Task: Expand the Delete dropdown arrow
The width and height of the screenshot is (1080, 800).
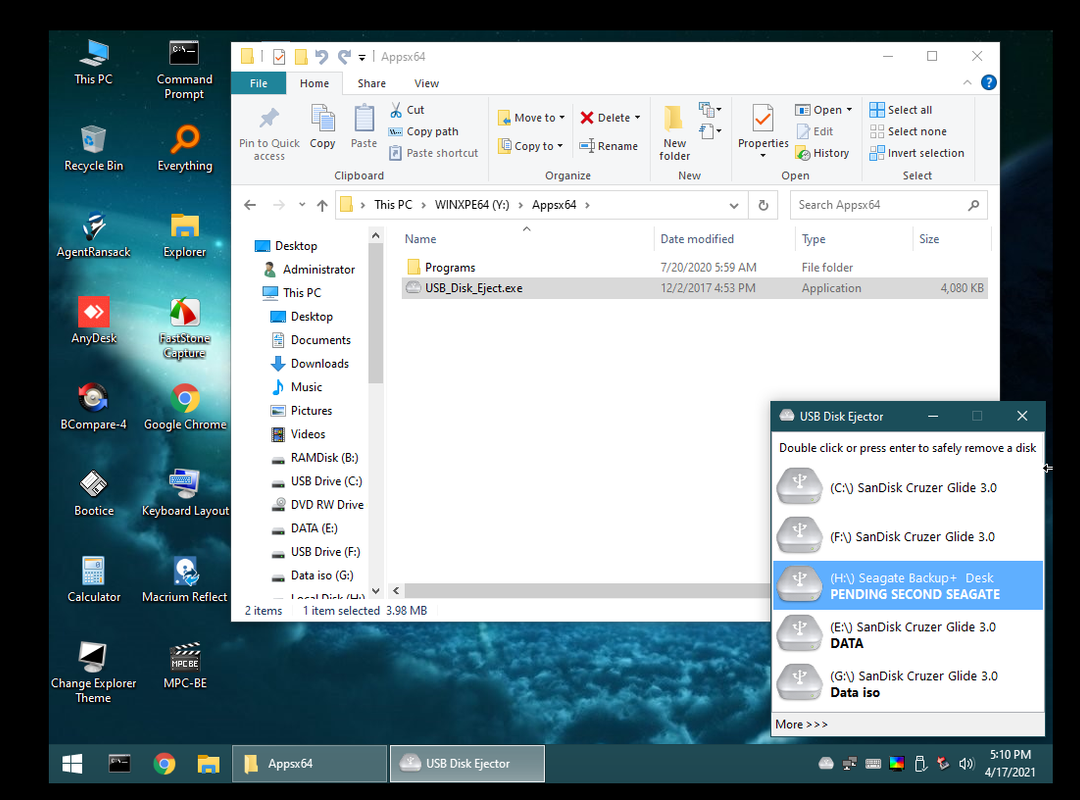Action: 638,118
